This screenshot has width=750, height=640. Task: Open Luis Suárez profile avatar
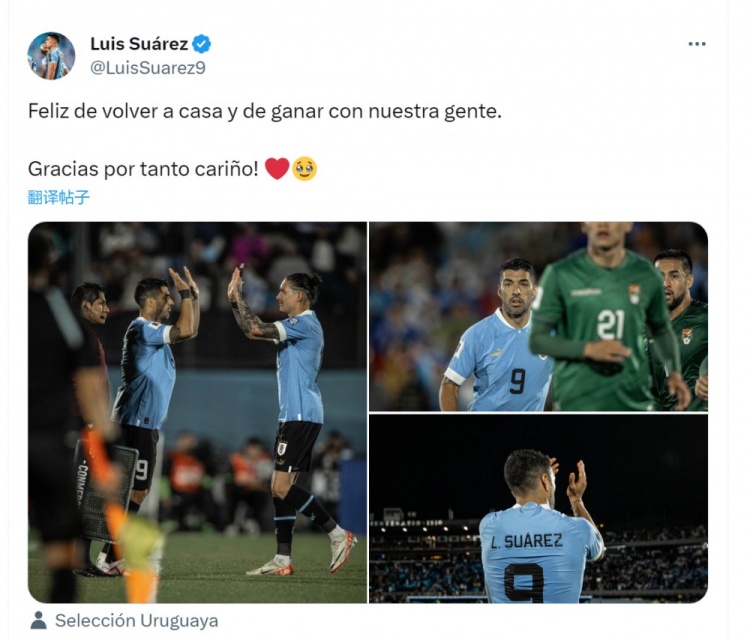pyautogui.click(x=51, y=56)
